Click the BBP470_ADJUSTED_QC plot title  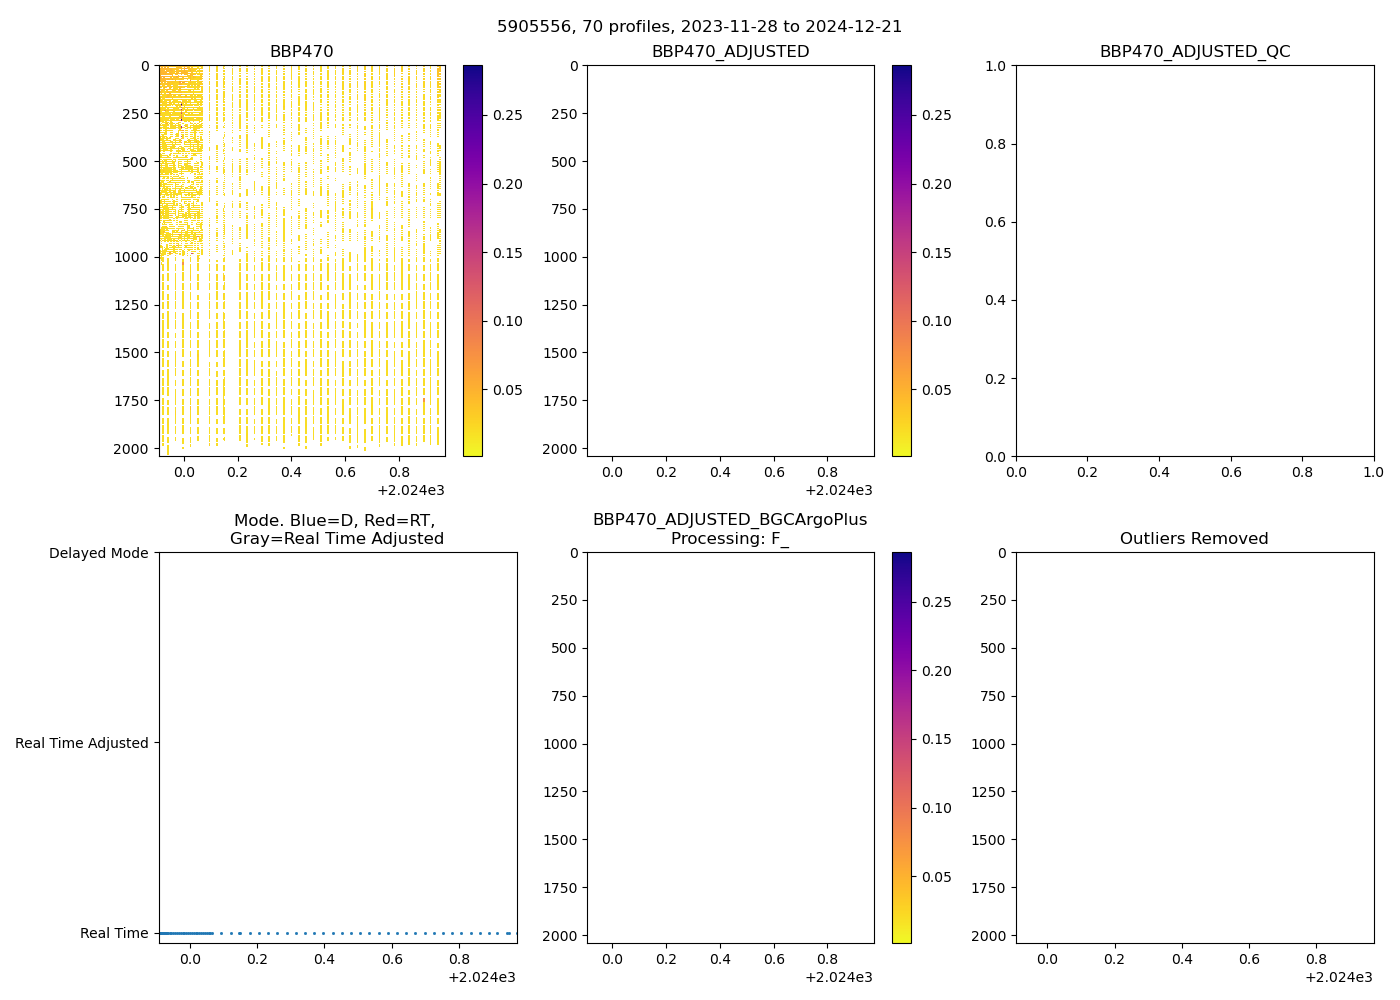coord(1194,52)
